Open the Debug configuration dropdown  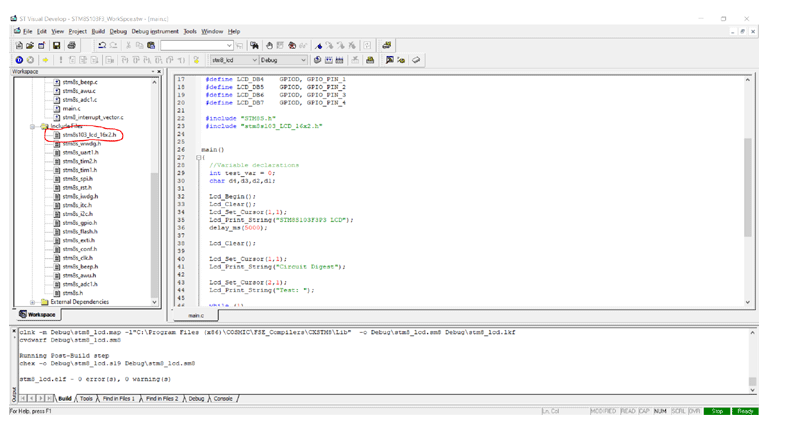point(303,60)
